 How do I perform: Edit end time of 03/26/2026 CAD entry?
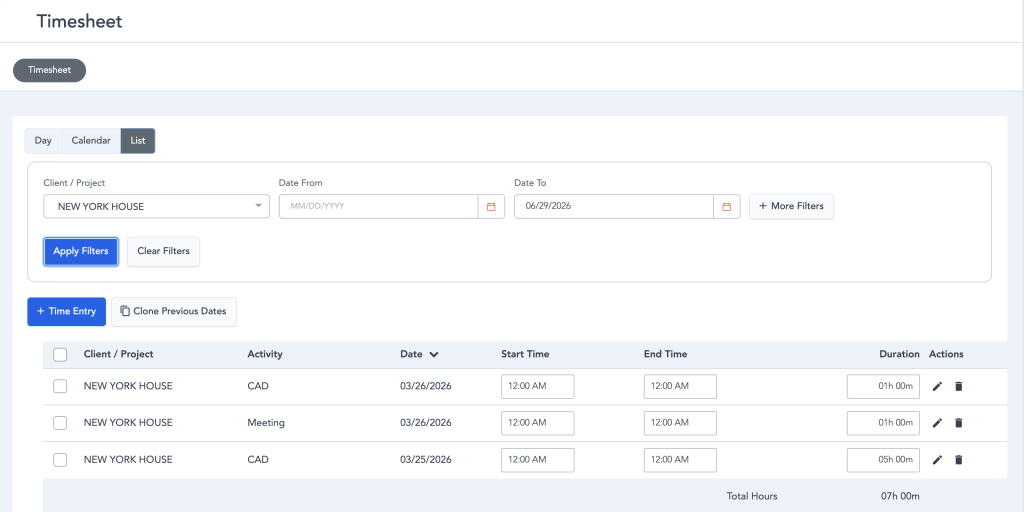click(680, 386)
